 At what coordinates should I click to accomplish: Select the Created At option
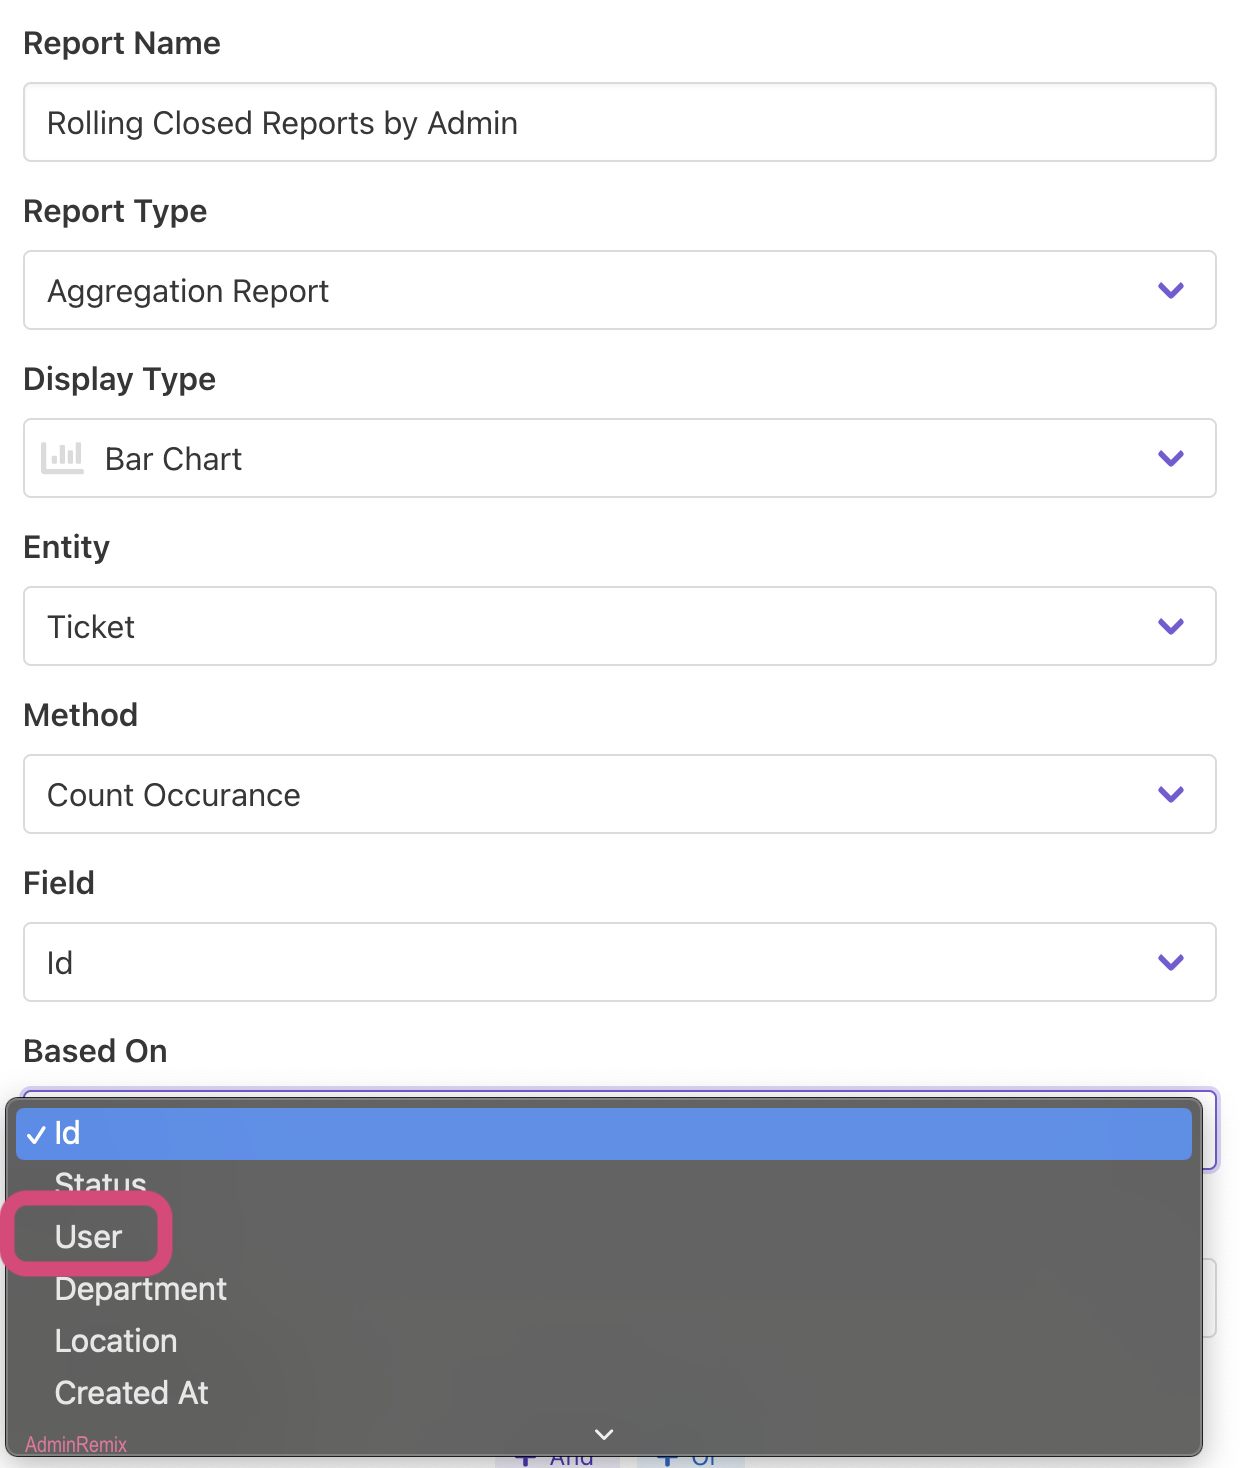pos(131,1393)
